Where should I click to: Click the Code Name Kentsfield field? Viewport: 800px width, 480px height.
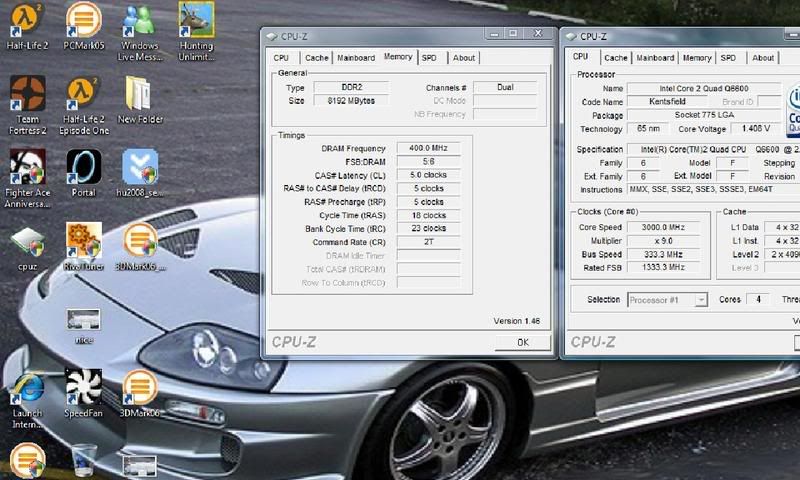coord(667,102)
